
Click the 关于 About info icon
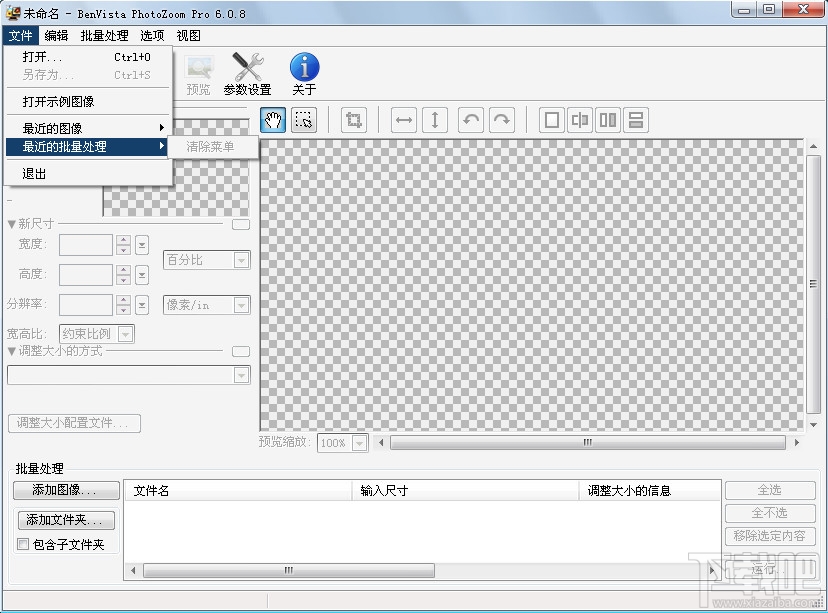tap(304, 70)
